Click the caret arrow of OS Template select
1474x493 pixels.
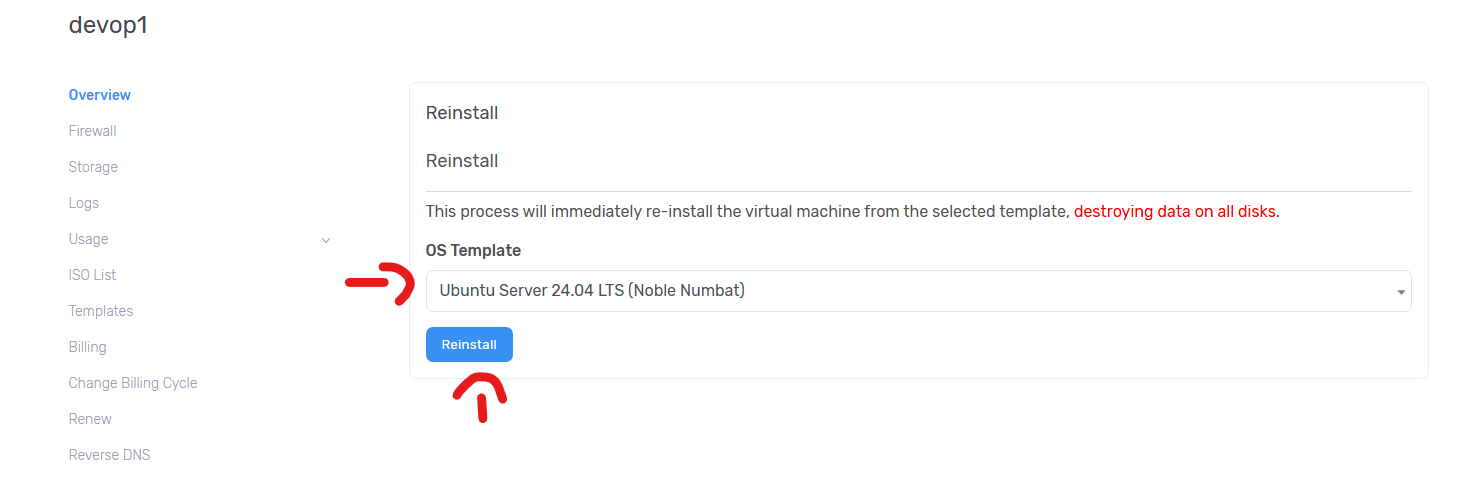click(x=1400, y=292)
